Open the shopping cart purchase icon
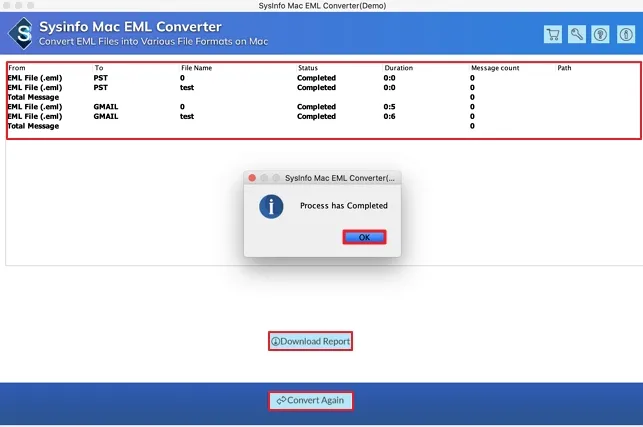This screenshot has height=427, width=643. (553, 34)
